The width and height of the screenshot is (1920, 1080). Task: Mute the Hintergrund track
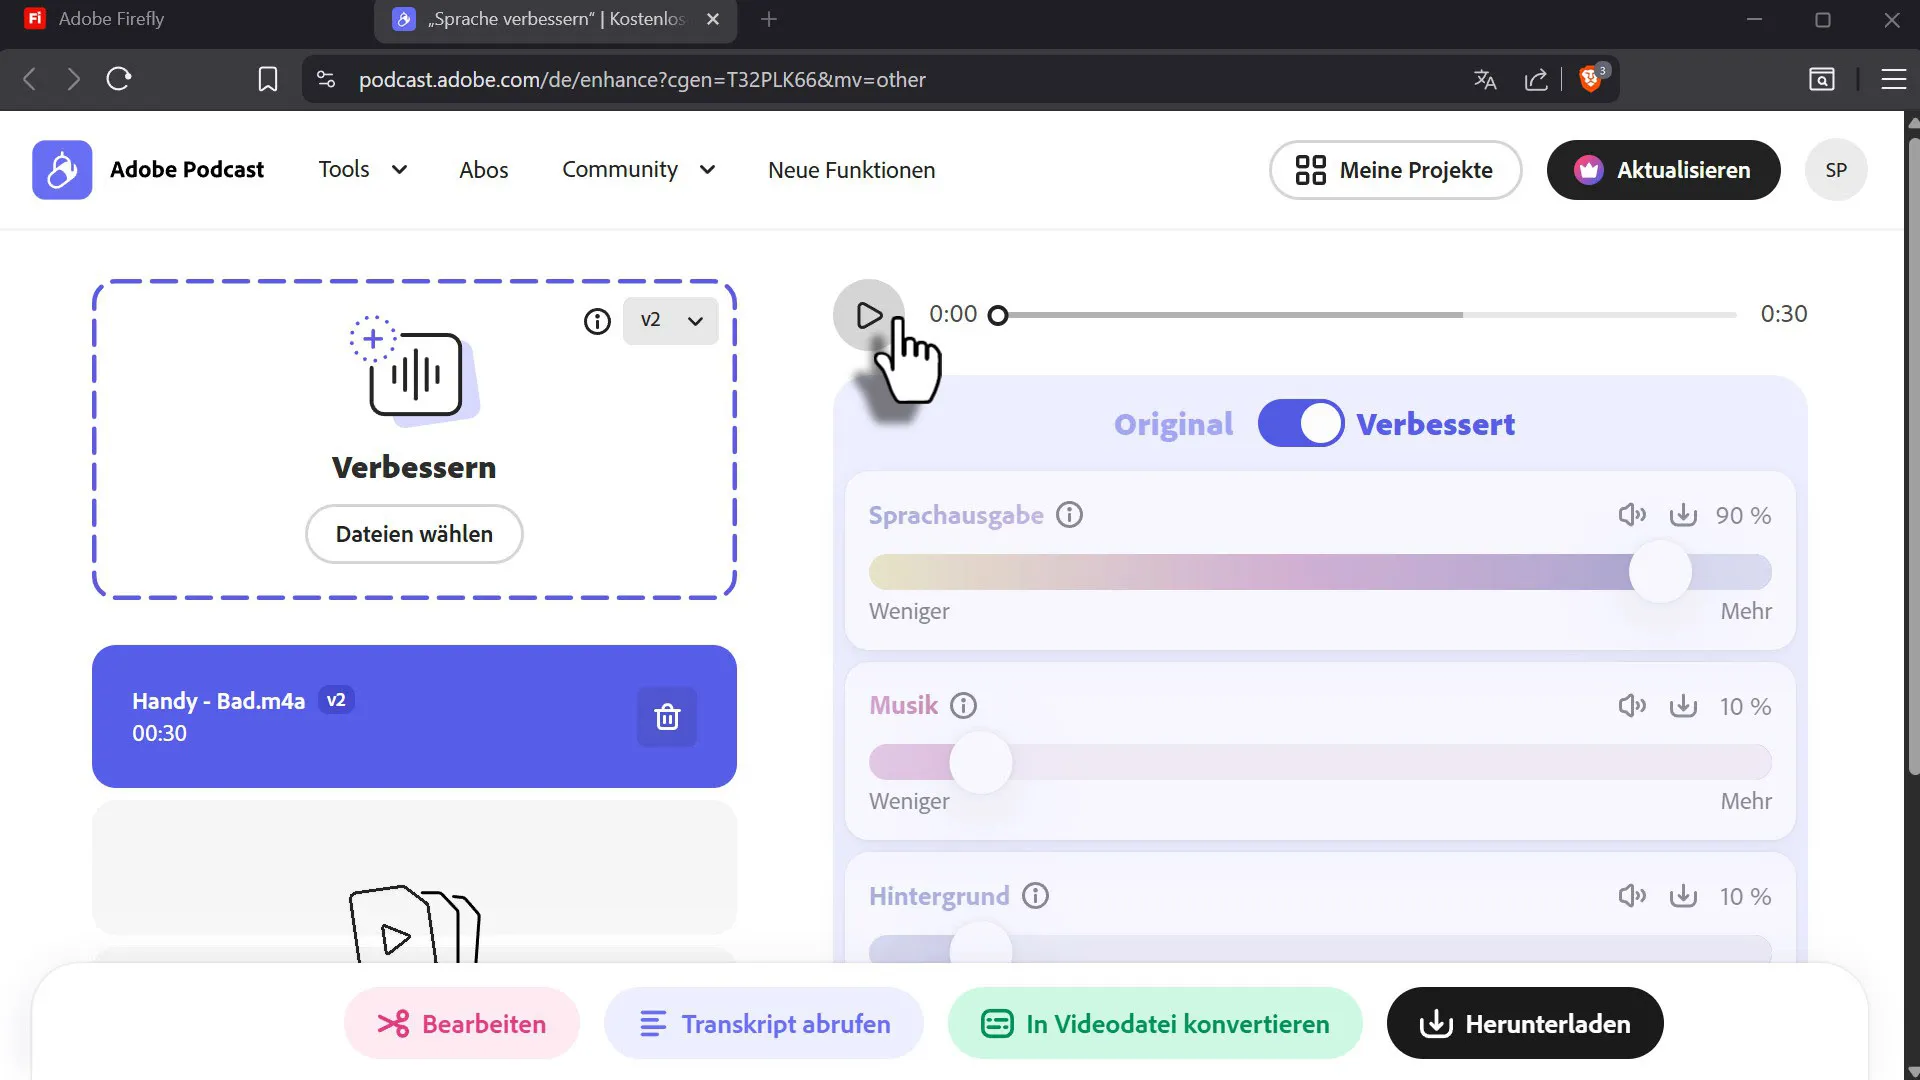point(1632,896)
